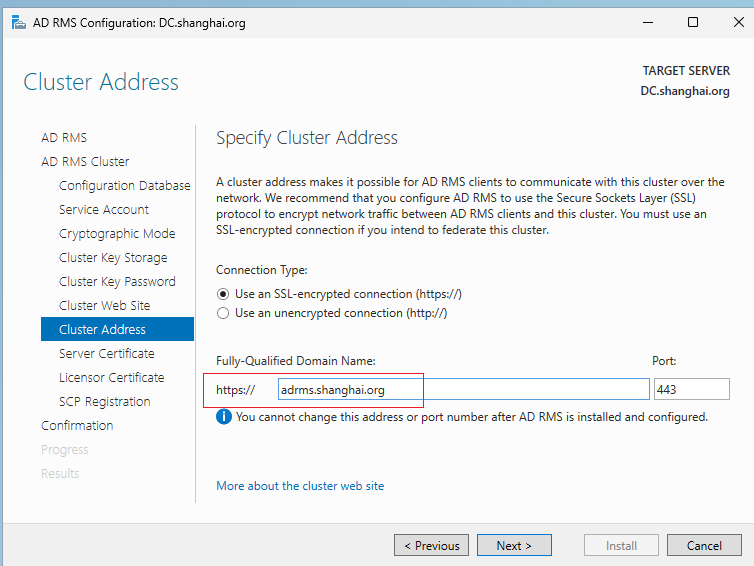Image resolution: width=754 pixels, height=566 pixels.
Task: Open the Cluster Key Password step
Action: (x=117, y=282)
